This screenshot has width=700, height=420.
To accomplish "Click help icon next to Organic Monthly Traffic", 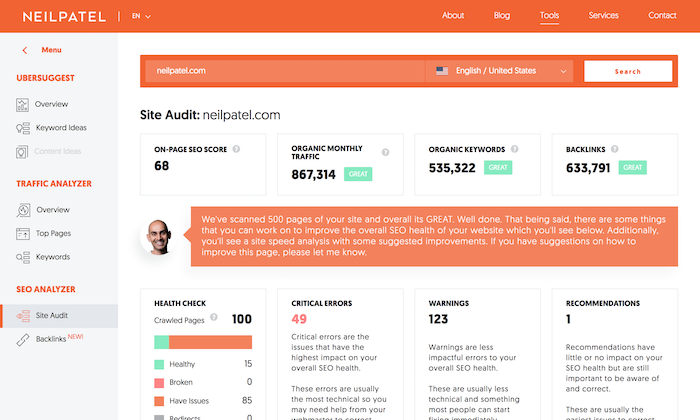I will 385,153.
